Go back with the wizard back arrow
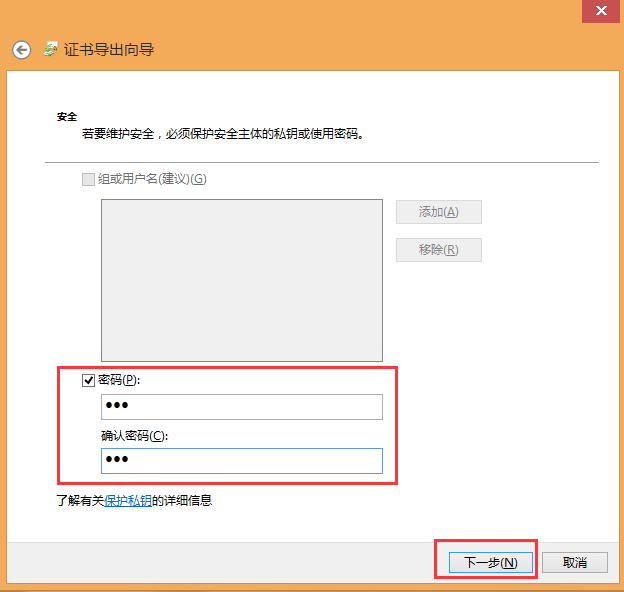Screen dimensions: 624x592 click(x=21, y=50)
